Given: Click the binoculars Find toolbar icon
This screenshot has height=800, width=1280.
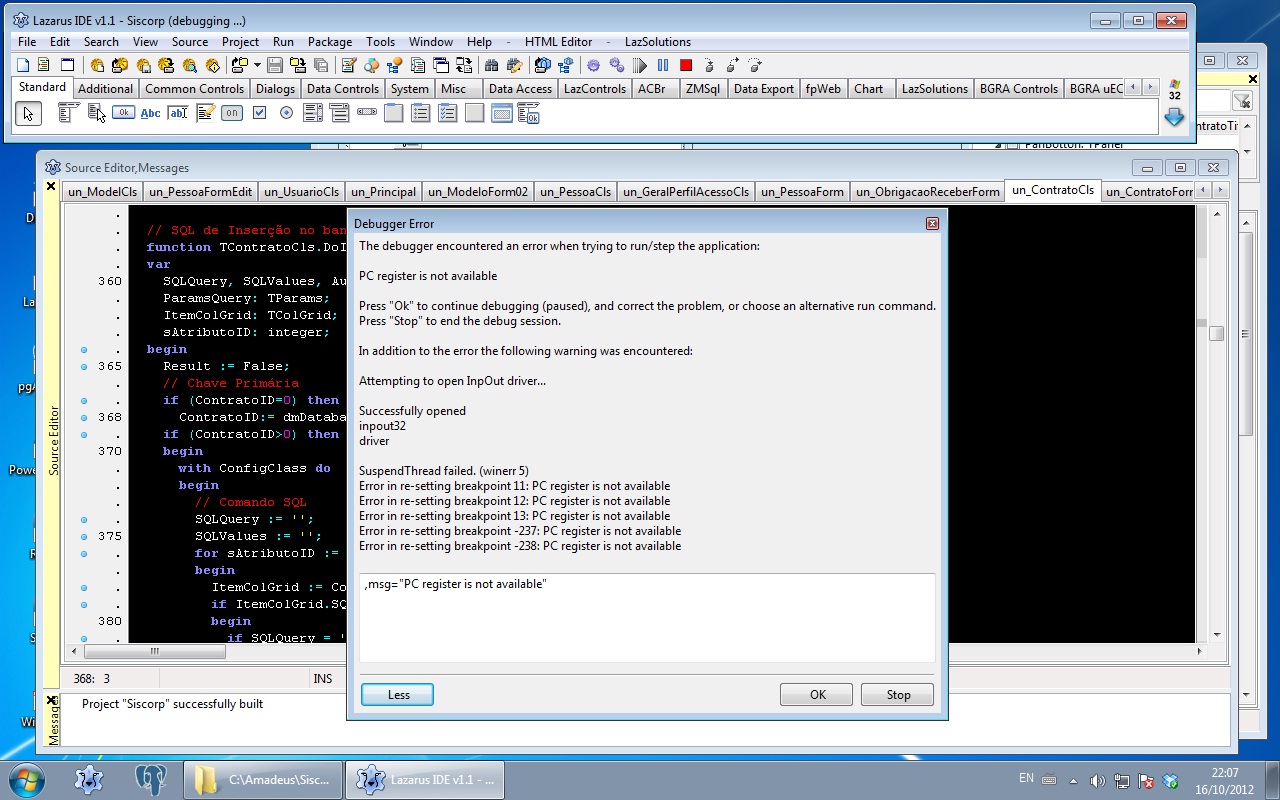Looking at the screenshot, I should [x=491, y=65].
